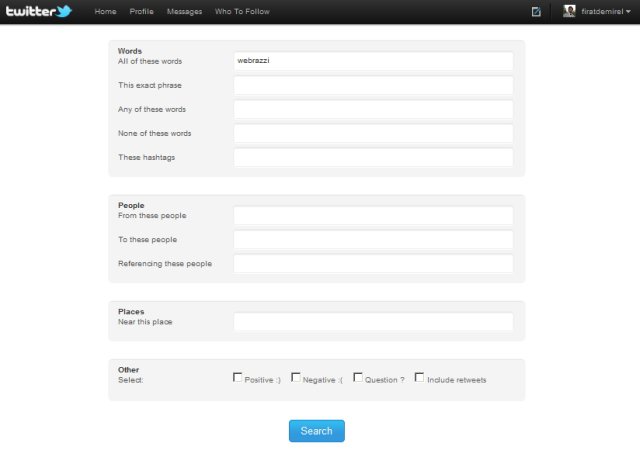Toggle Include retweets checkbox
Viewport: 640px width, 450px height.
click(x=419, y=378)
